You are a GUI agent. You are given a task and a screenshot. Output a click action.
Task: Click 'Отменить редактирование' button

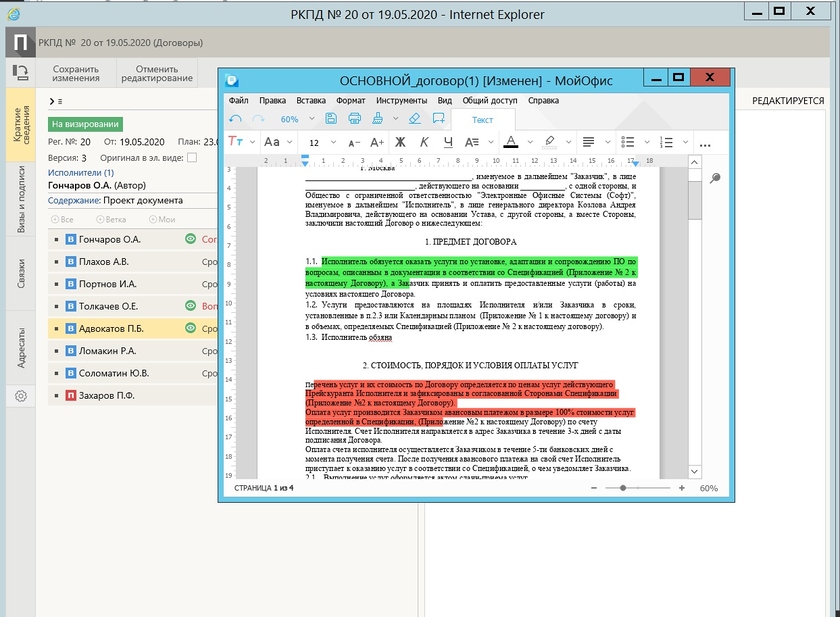click(157, 73)
